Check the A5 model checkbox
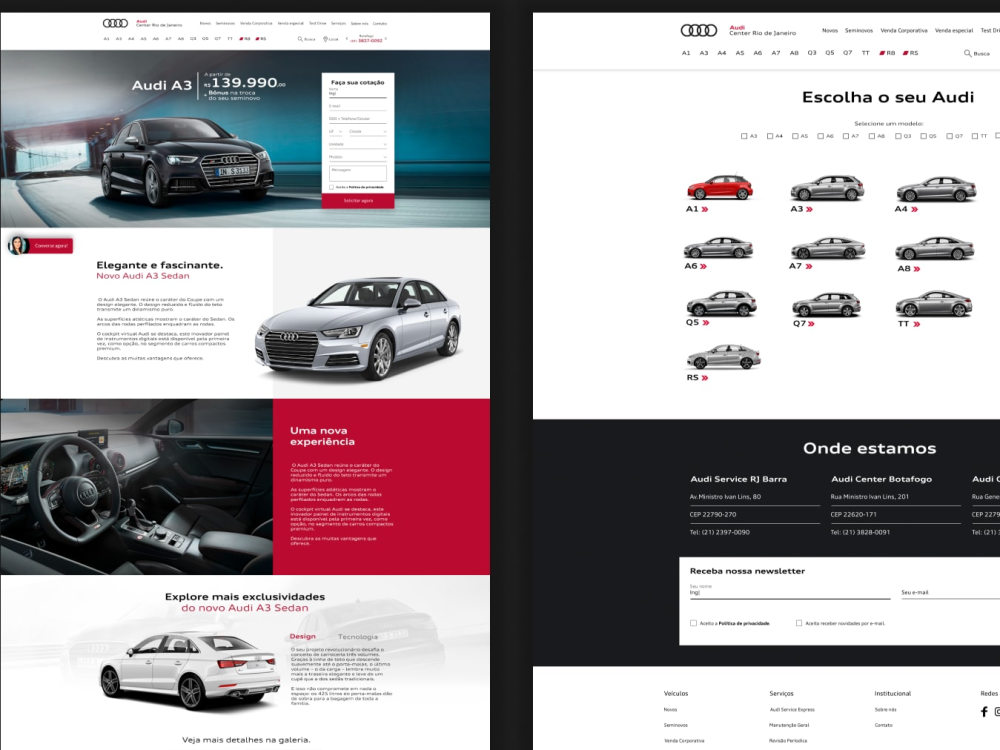Viewport: 1000px width, 750px height. click(x=795, y=136)
